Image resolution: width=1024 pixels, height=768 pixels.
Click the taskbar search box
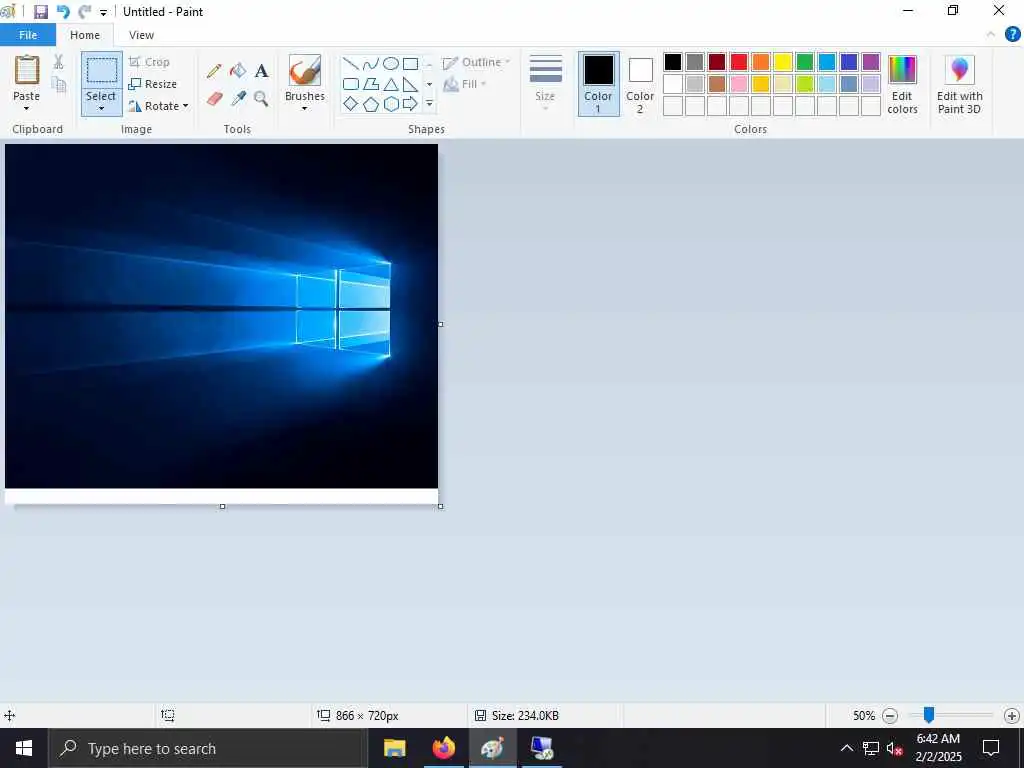pos(208,748)
